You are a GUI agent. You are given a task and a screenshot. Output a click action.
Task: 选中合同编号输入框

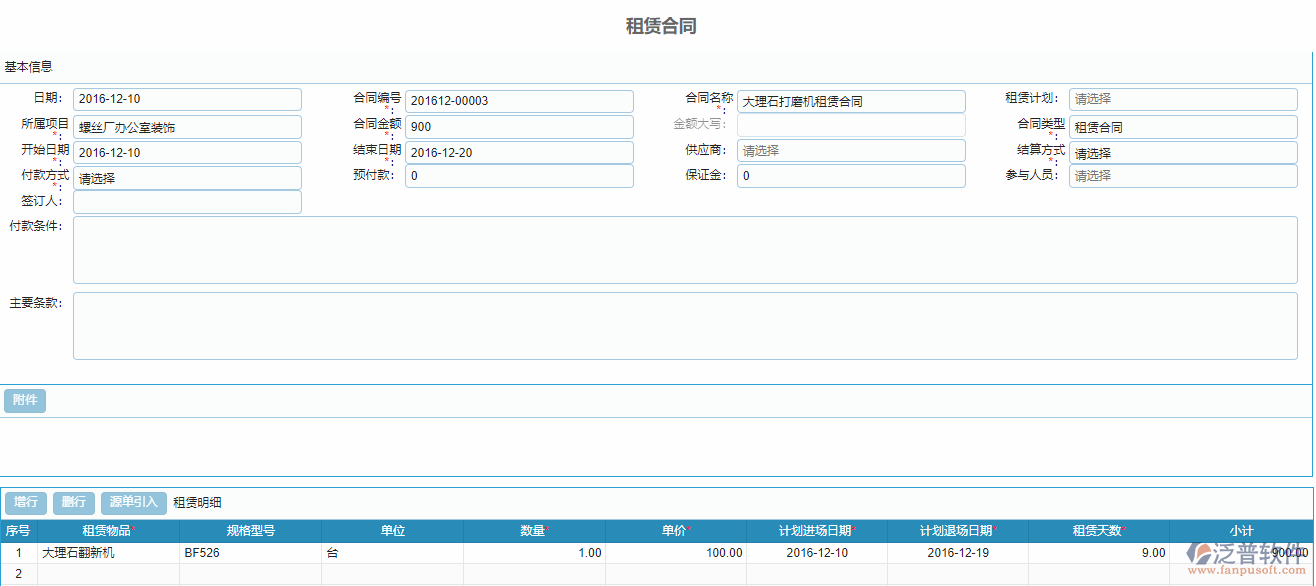coord(519,100)
